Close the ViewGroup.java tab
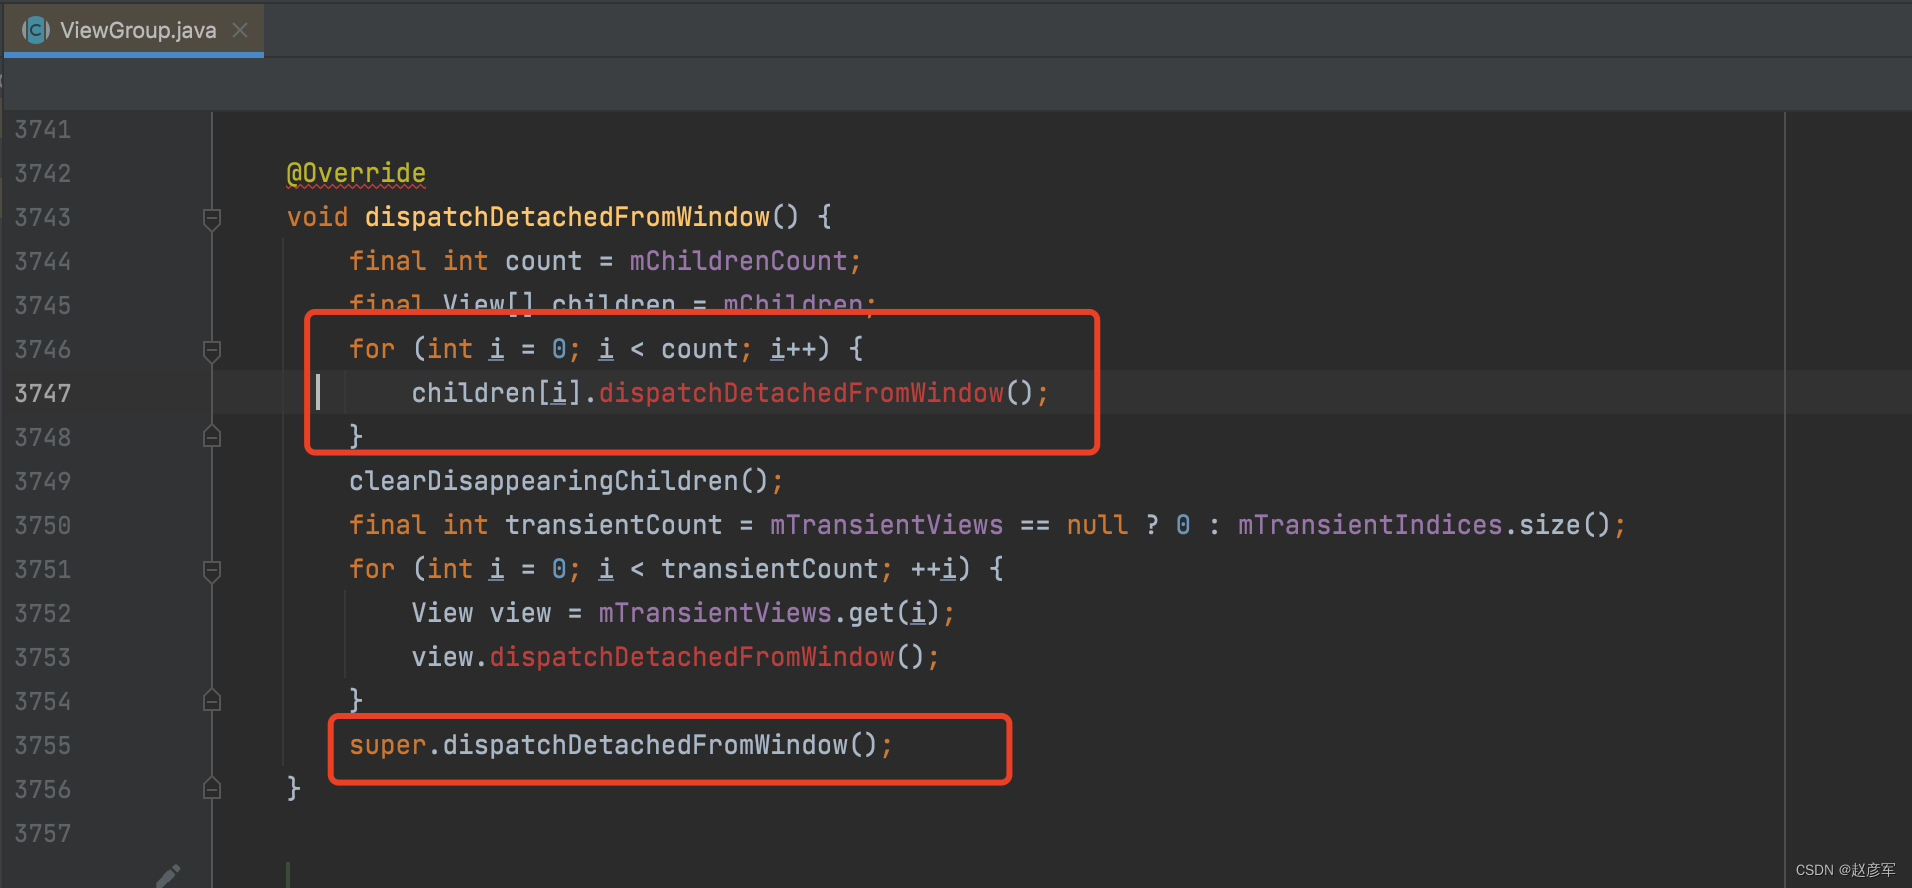Screen dimensions: 1912x888 (240, 30)
